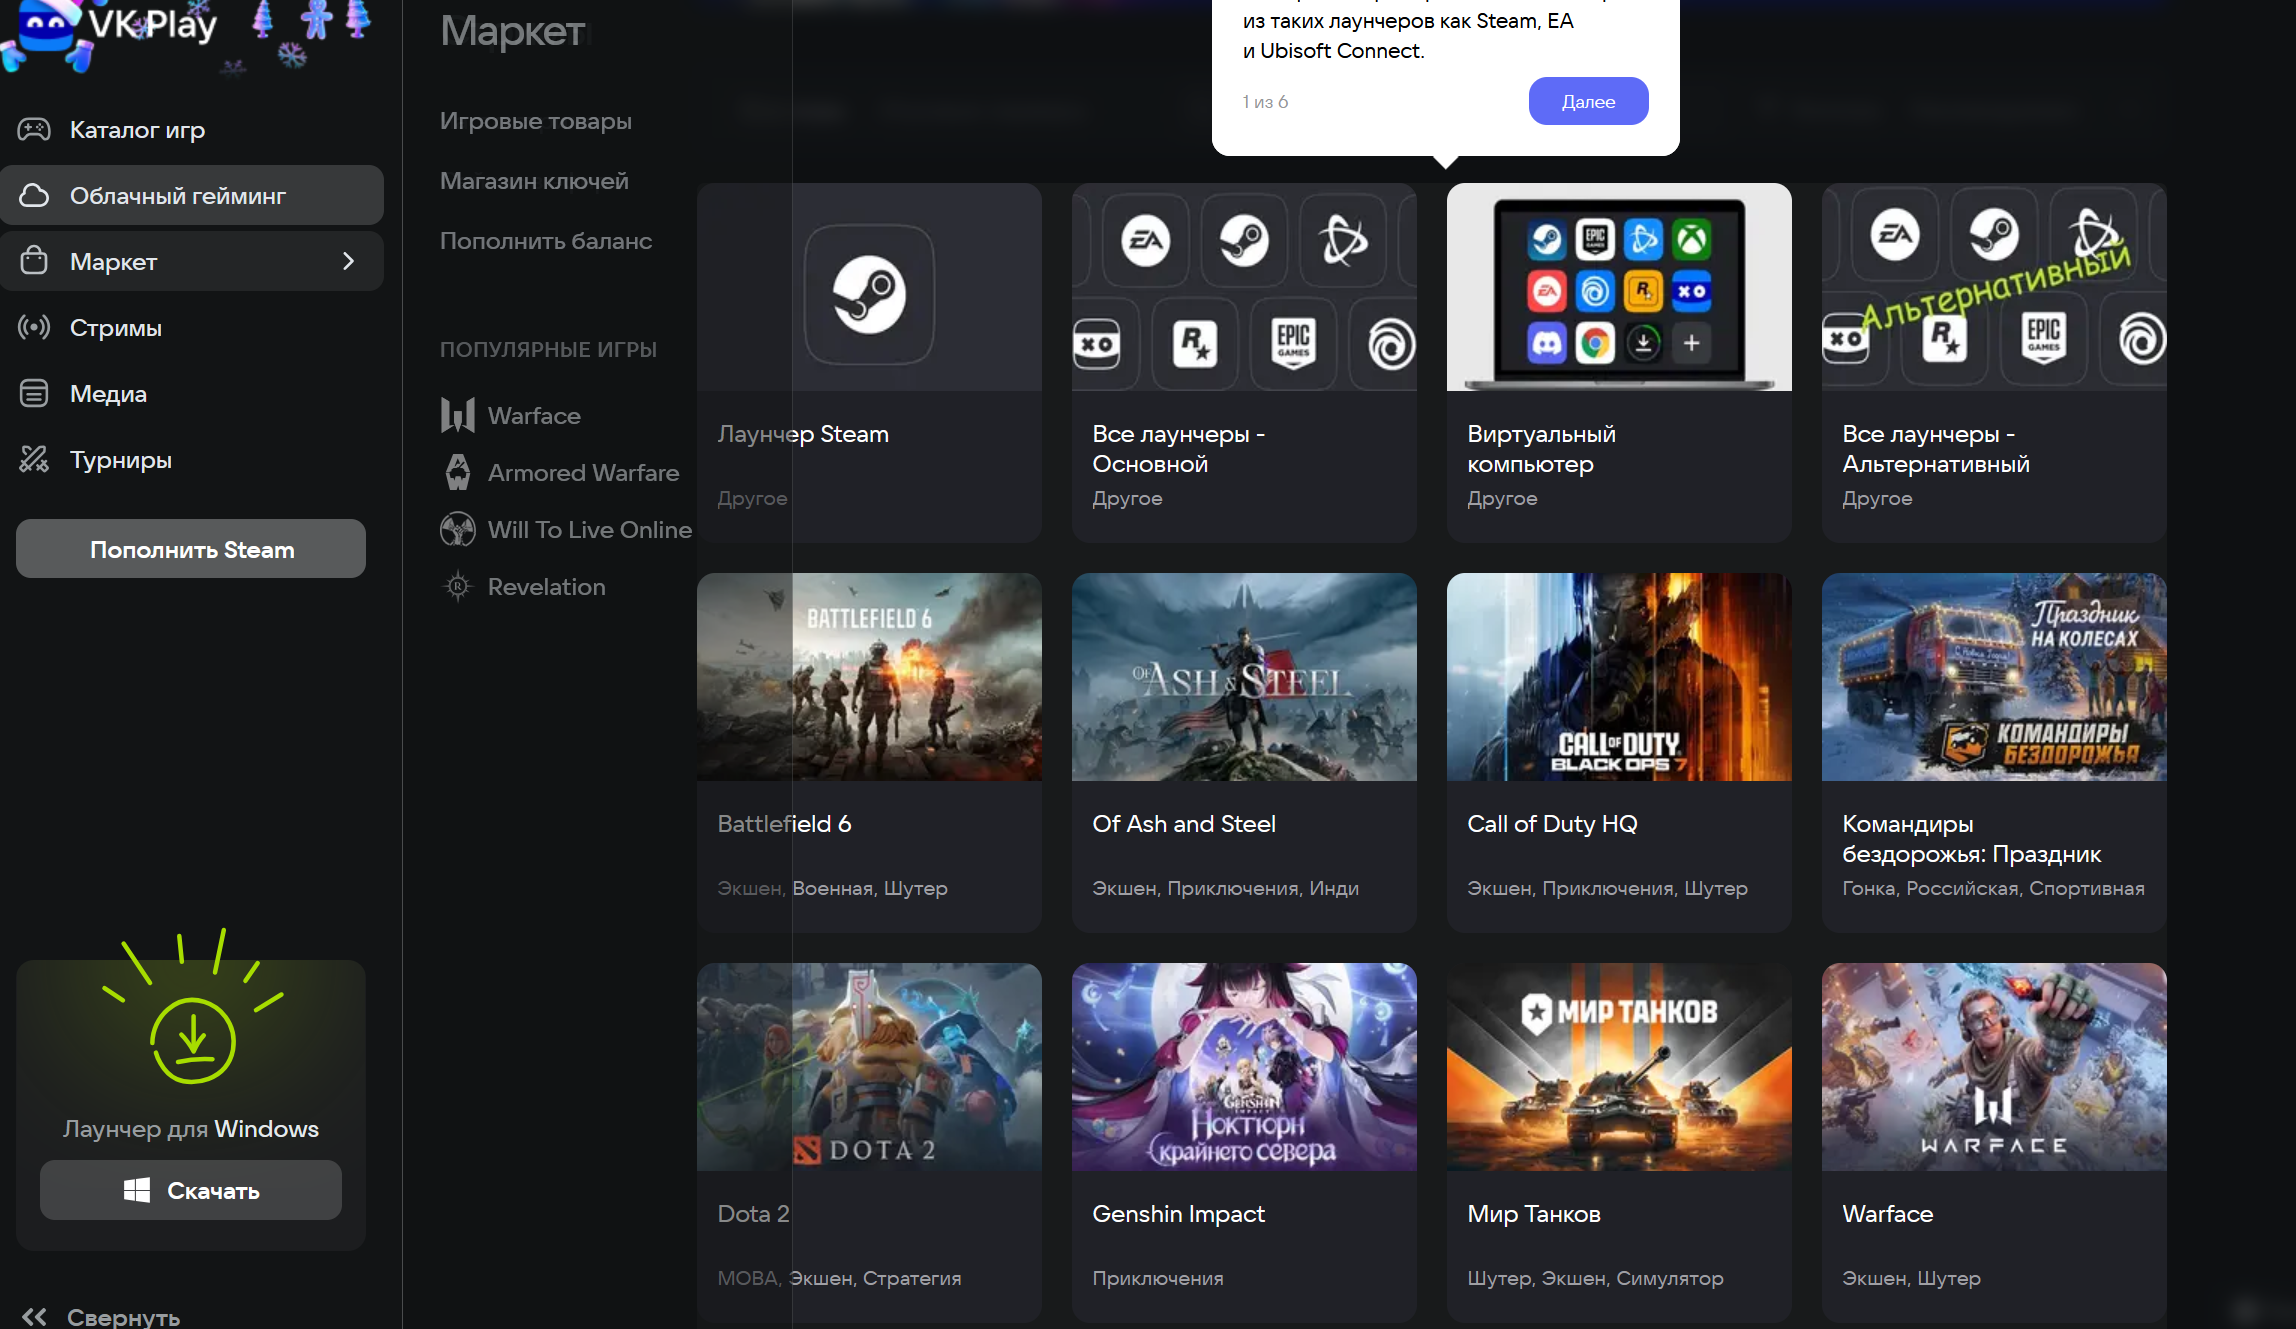Click the Пополнить Steam button
The image size is (2296, 1329).
[191, 549]
